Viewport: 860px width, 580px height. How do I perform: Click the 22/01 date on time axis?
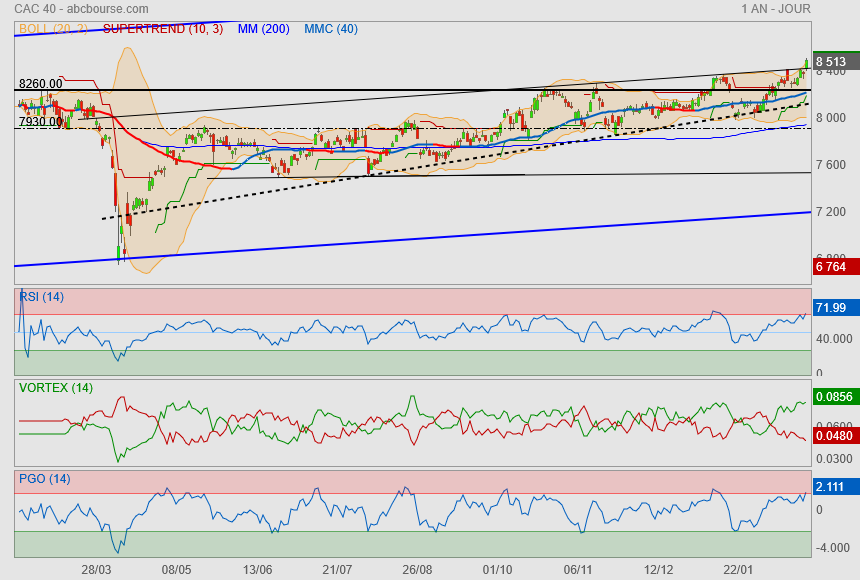pos(738,570)
